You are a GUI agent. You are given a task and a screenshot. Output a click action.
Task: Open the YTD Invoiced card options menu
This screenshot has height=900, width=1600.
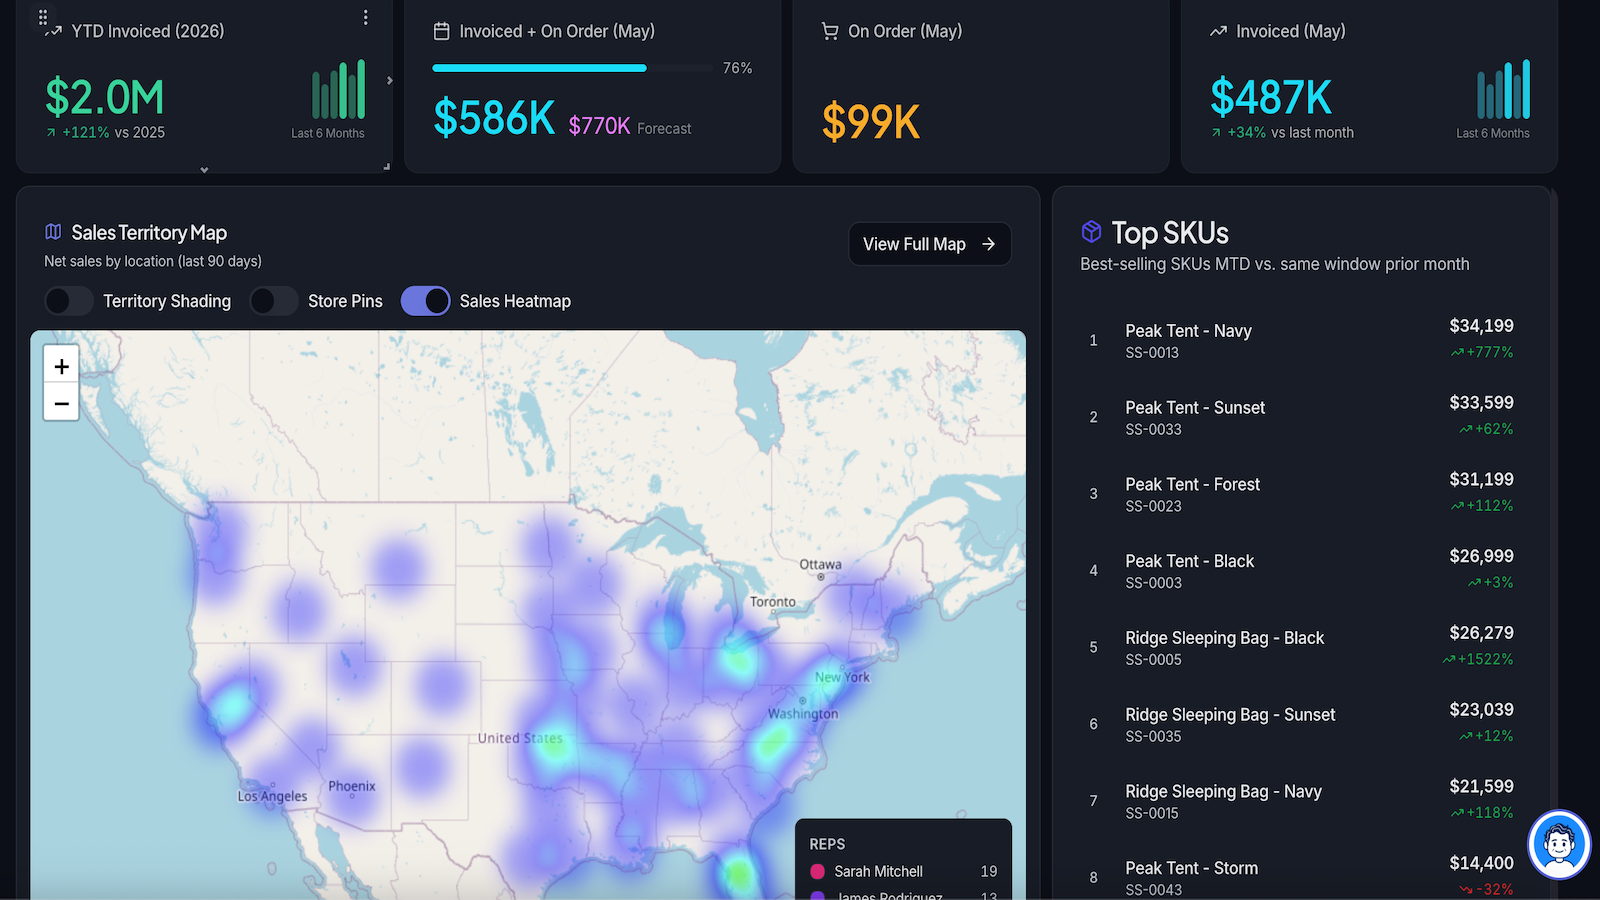(x=366, y=18)
